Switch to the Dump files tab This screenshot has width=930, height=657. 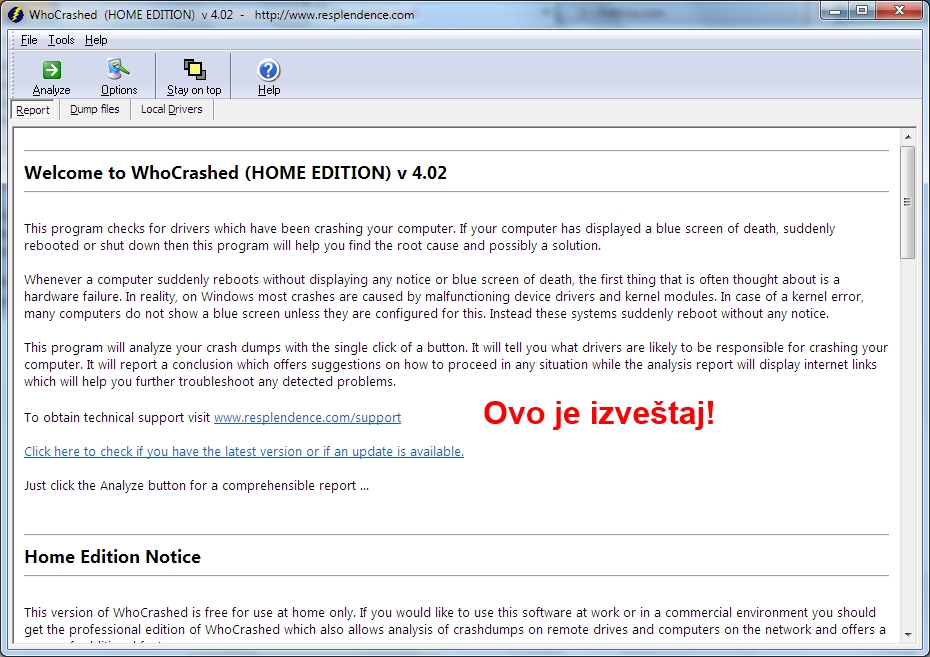[x=95, y=109]
